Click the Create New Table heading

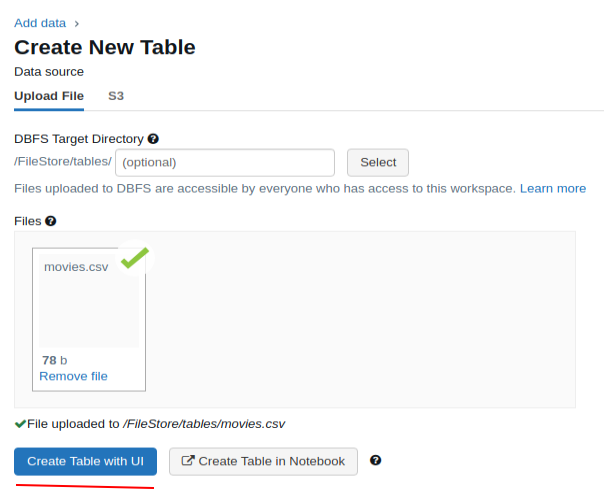point(105,47)
